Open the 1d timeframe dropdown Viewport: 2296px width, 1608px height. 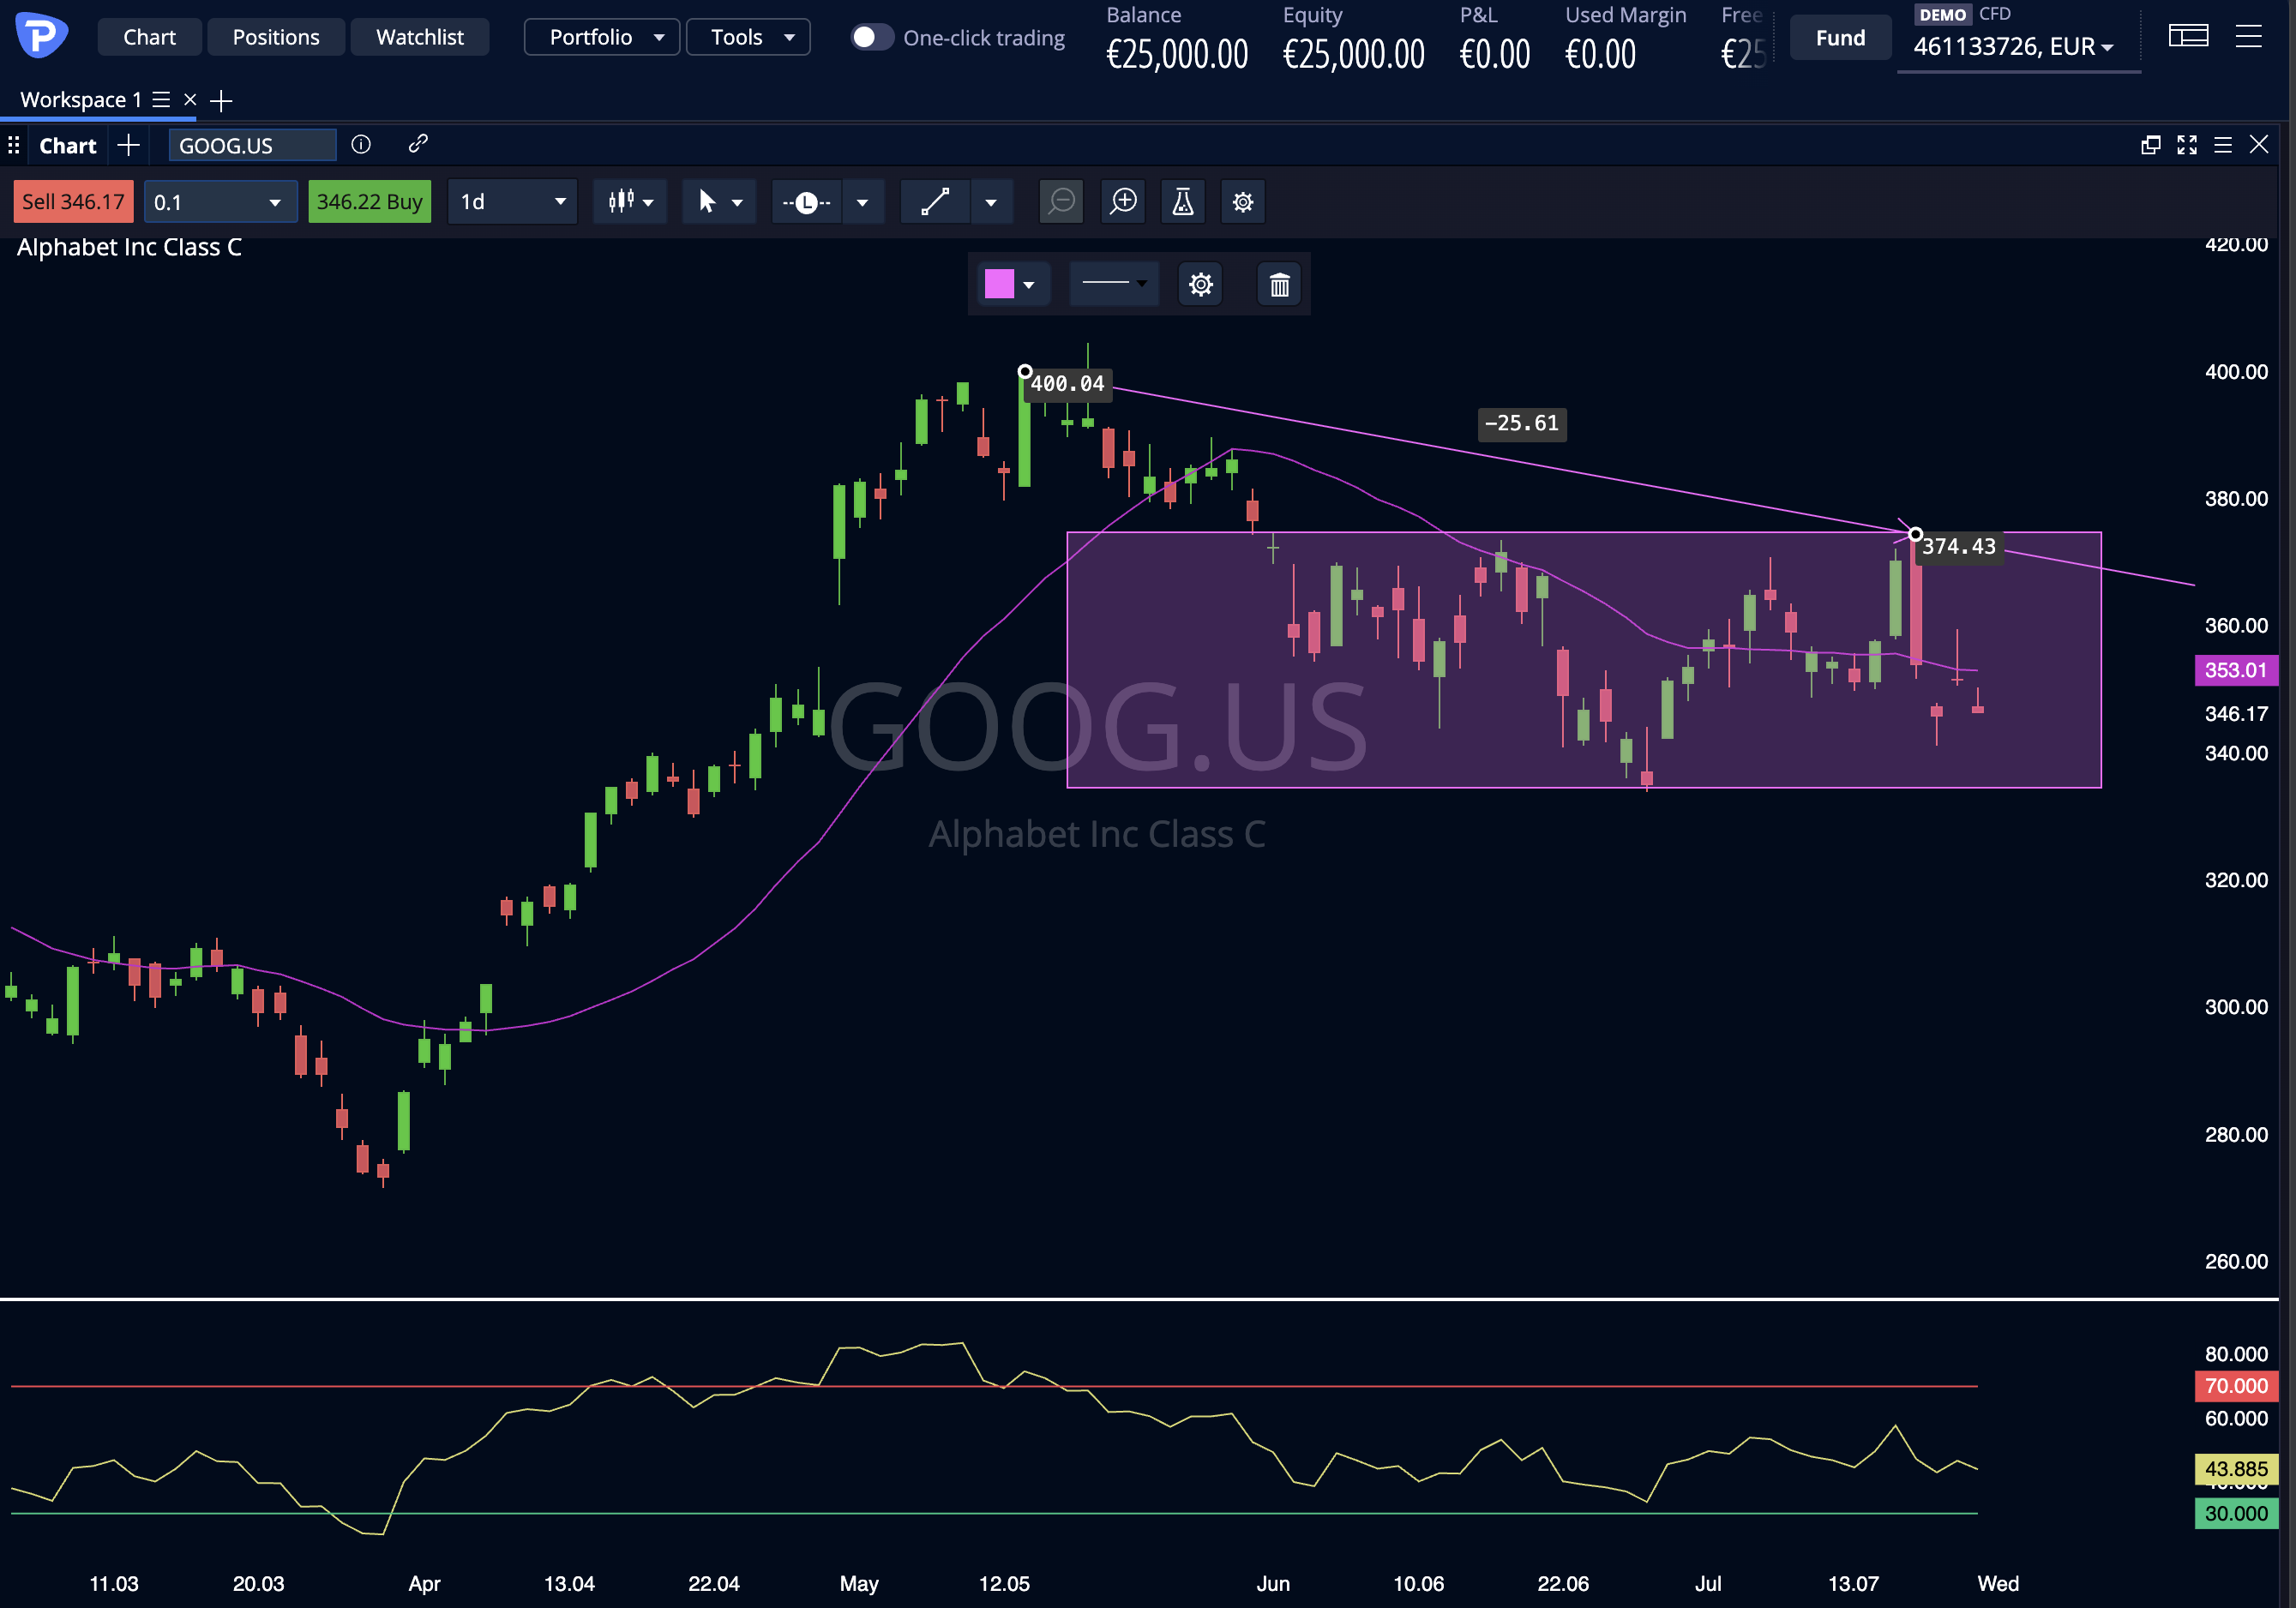click(512, 202)
